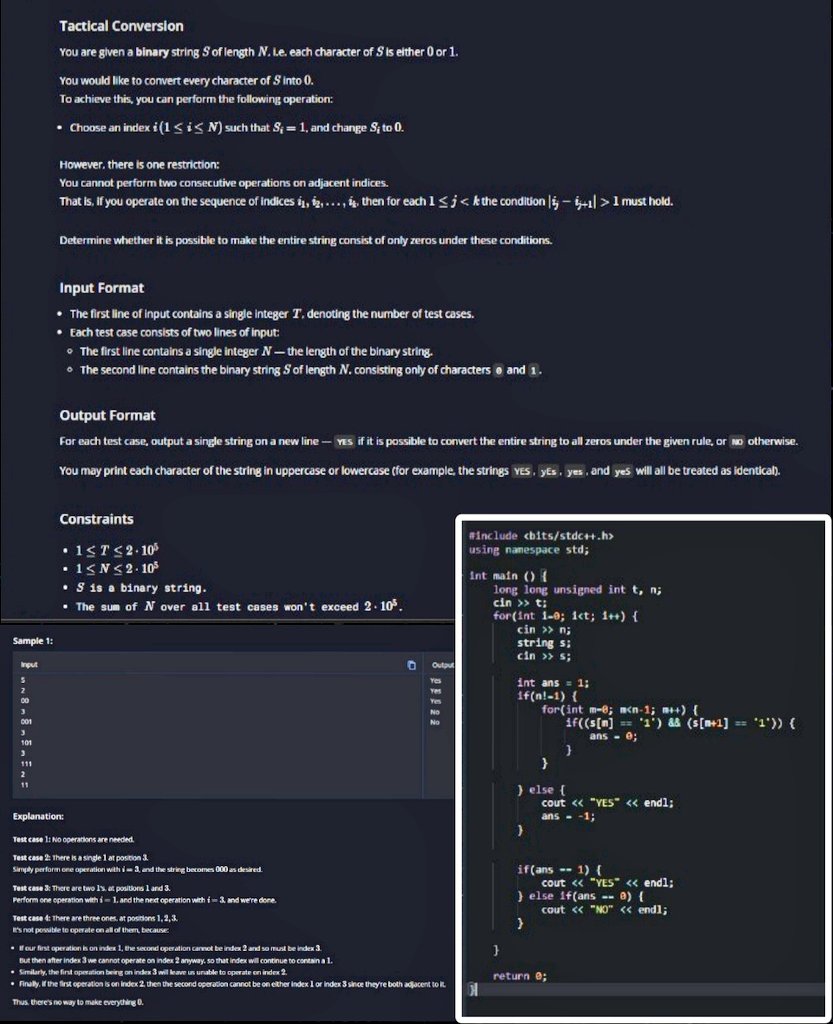
Task: Click the 'Tactical Conversion' problem title
Action: pos(121,26)
